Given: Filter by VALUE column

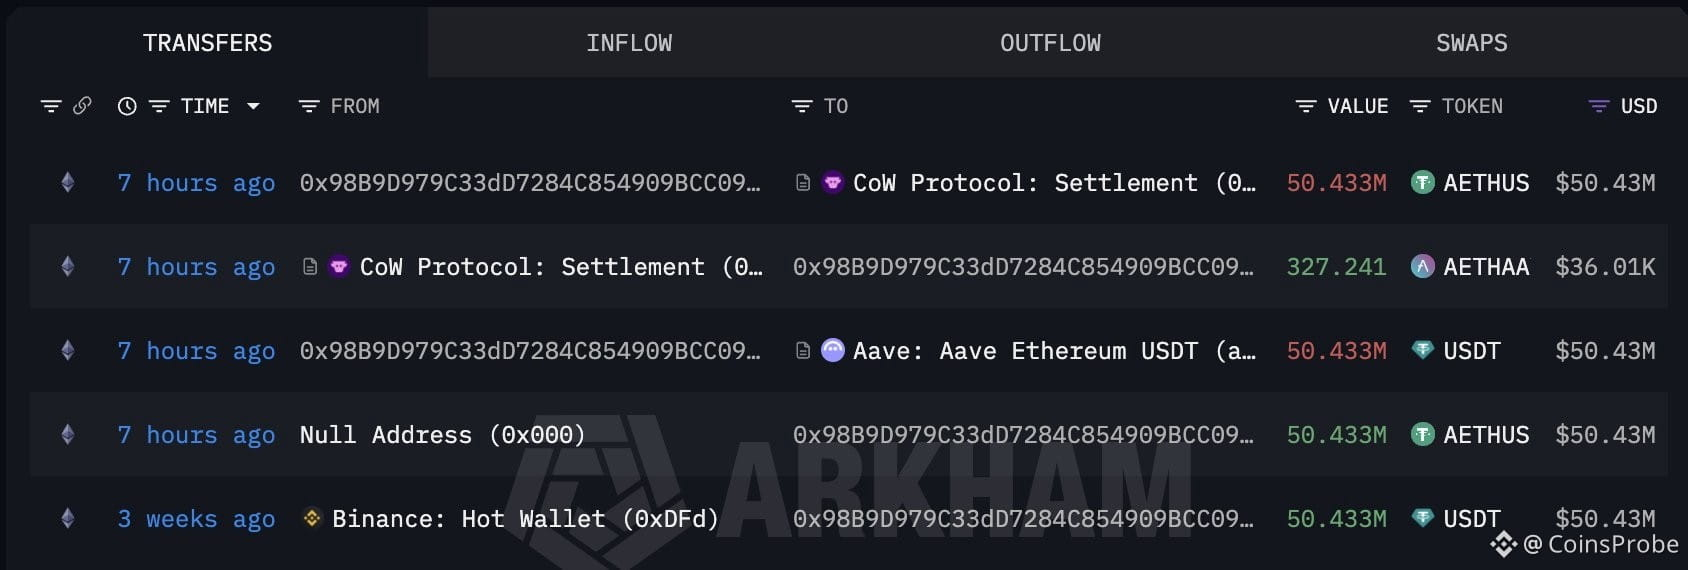Looking at the screenshot, I should coord(1305,106).
